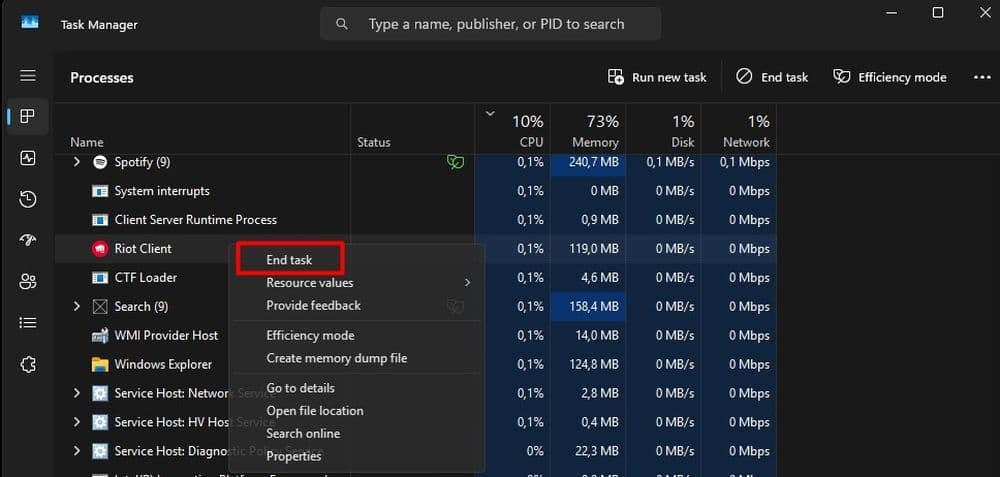
Task: Click the Riot Client process icon
Action: 99,249
